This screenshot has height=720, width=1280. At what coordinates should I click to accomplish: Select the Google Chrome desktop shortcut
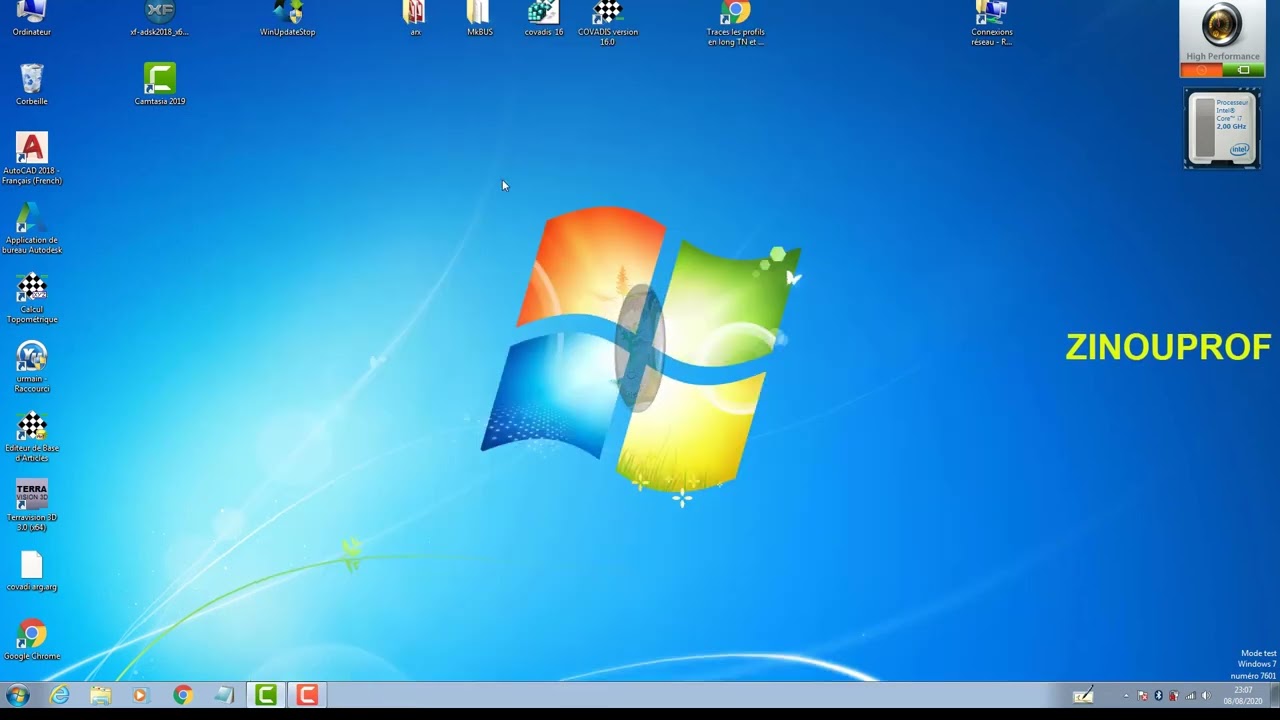coord(32,641)
